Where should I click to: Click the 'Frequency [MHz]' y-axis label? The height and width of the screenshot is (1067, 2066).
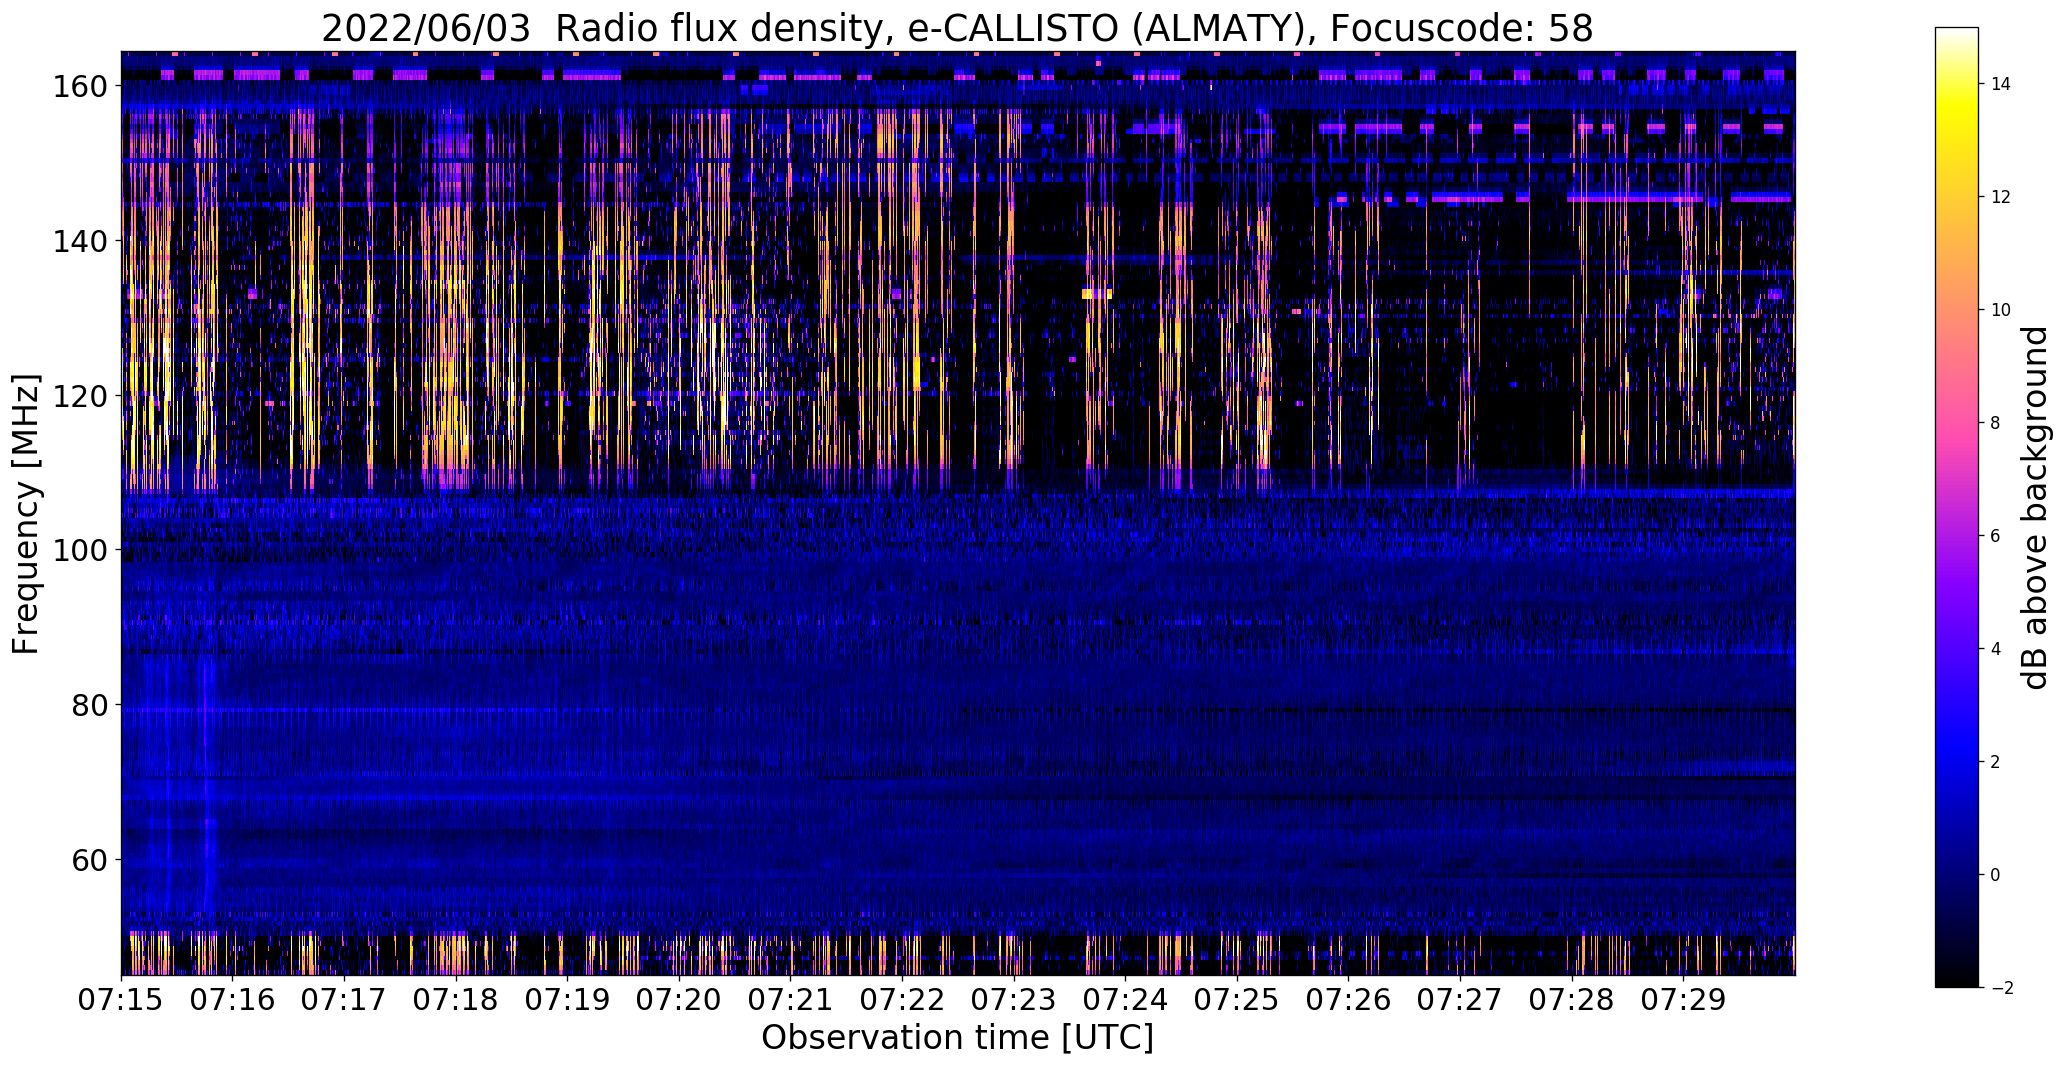point(26,514)
